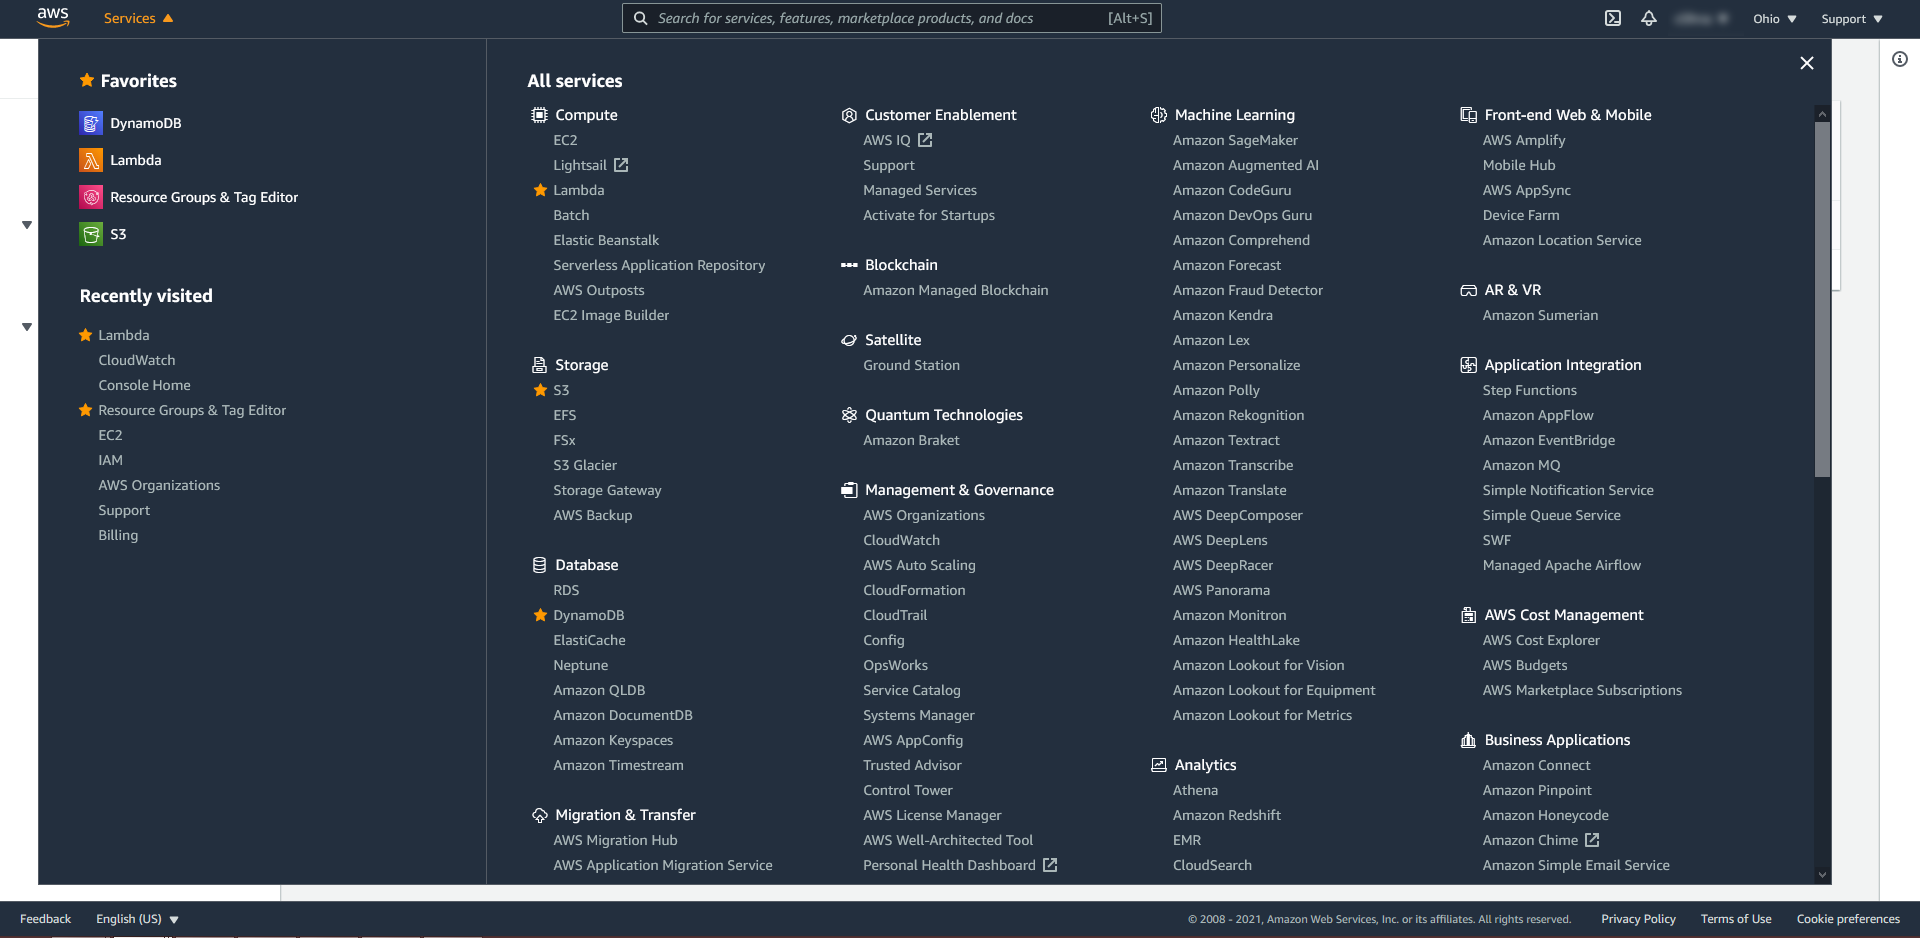This screenshot has width=1920, height=938.
Task: Open AWS Cost Explorer
Action: point(1541,640)
